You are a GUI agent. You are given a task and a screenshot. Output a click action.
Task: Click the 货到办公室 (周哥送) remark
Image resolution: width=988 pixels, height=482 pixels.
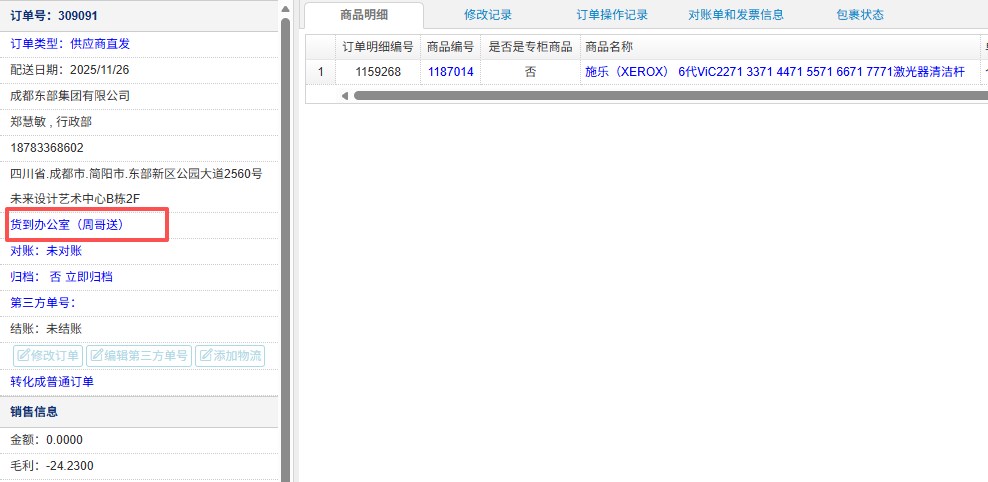pos(67,225)
